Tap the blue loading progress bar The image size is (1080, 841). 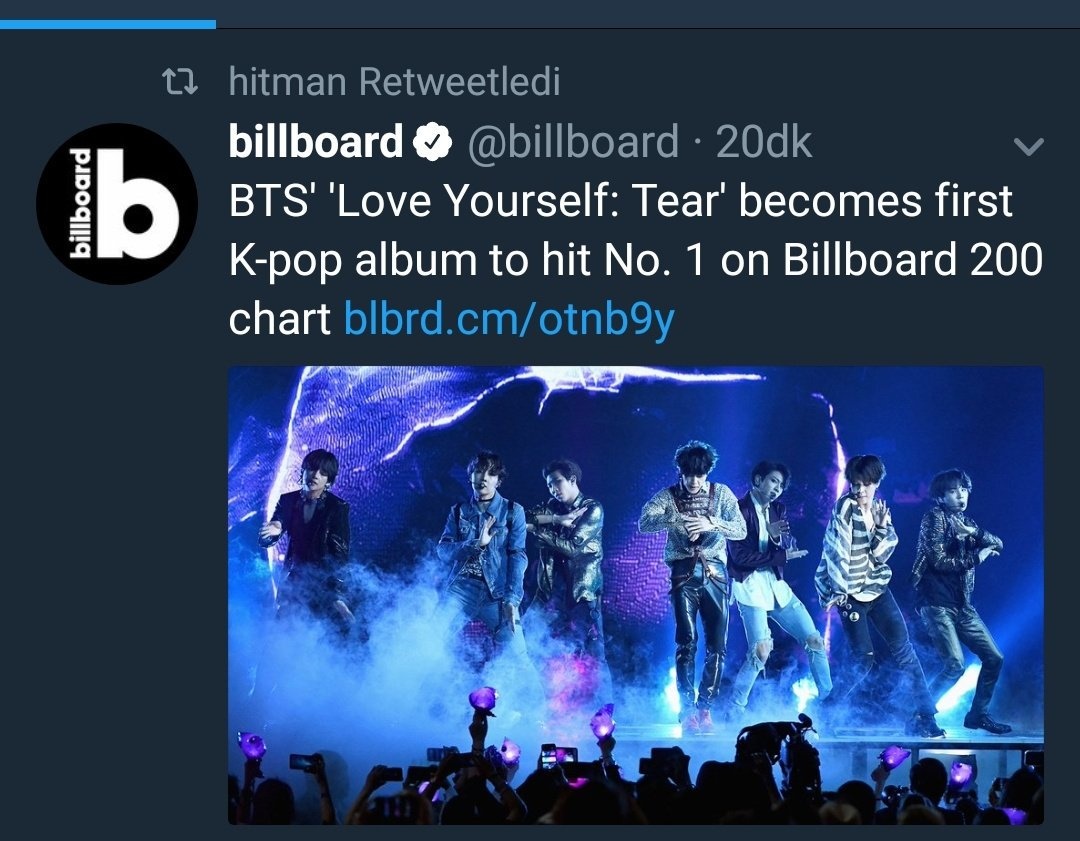pyautogui.click(x=107, y=24)
